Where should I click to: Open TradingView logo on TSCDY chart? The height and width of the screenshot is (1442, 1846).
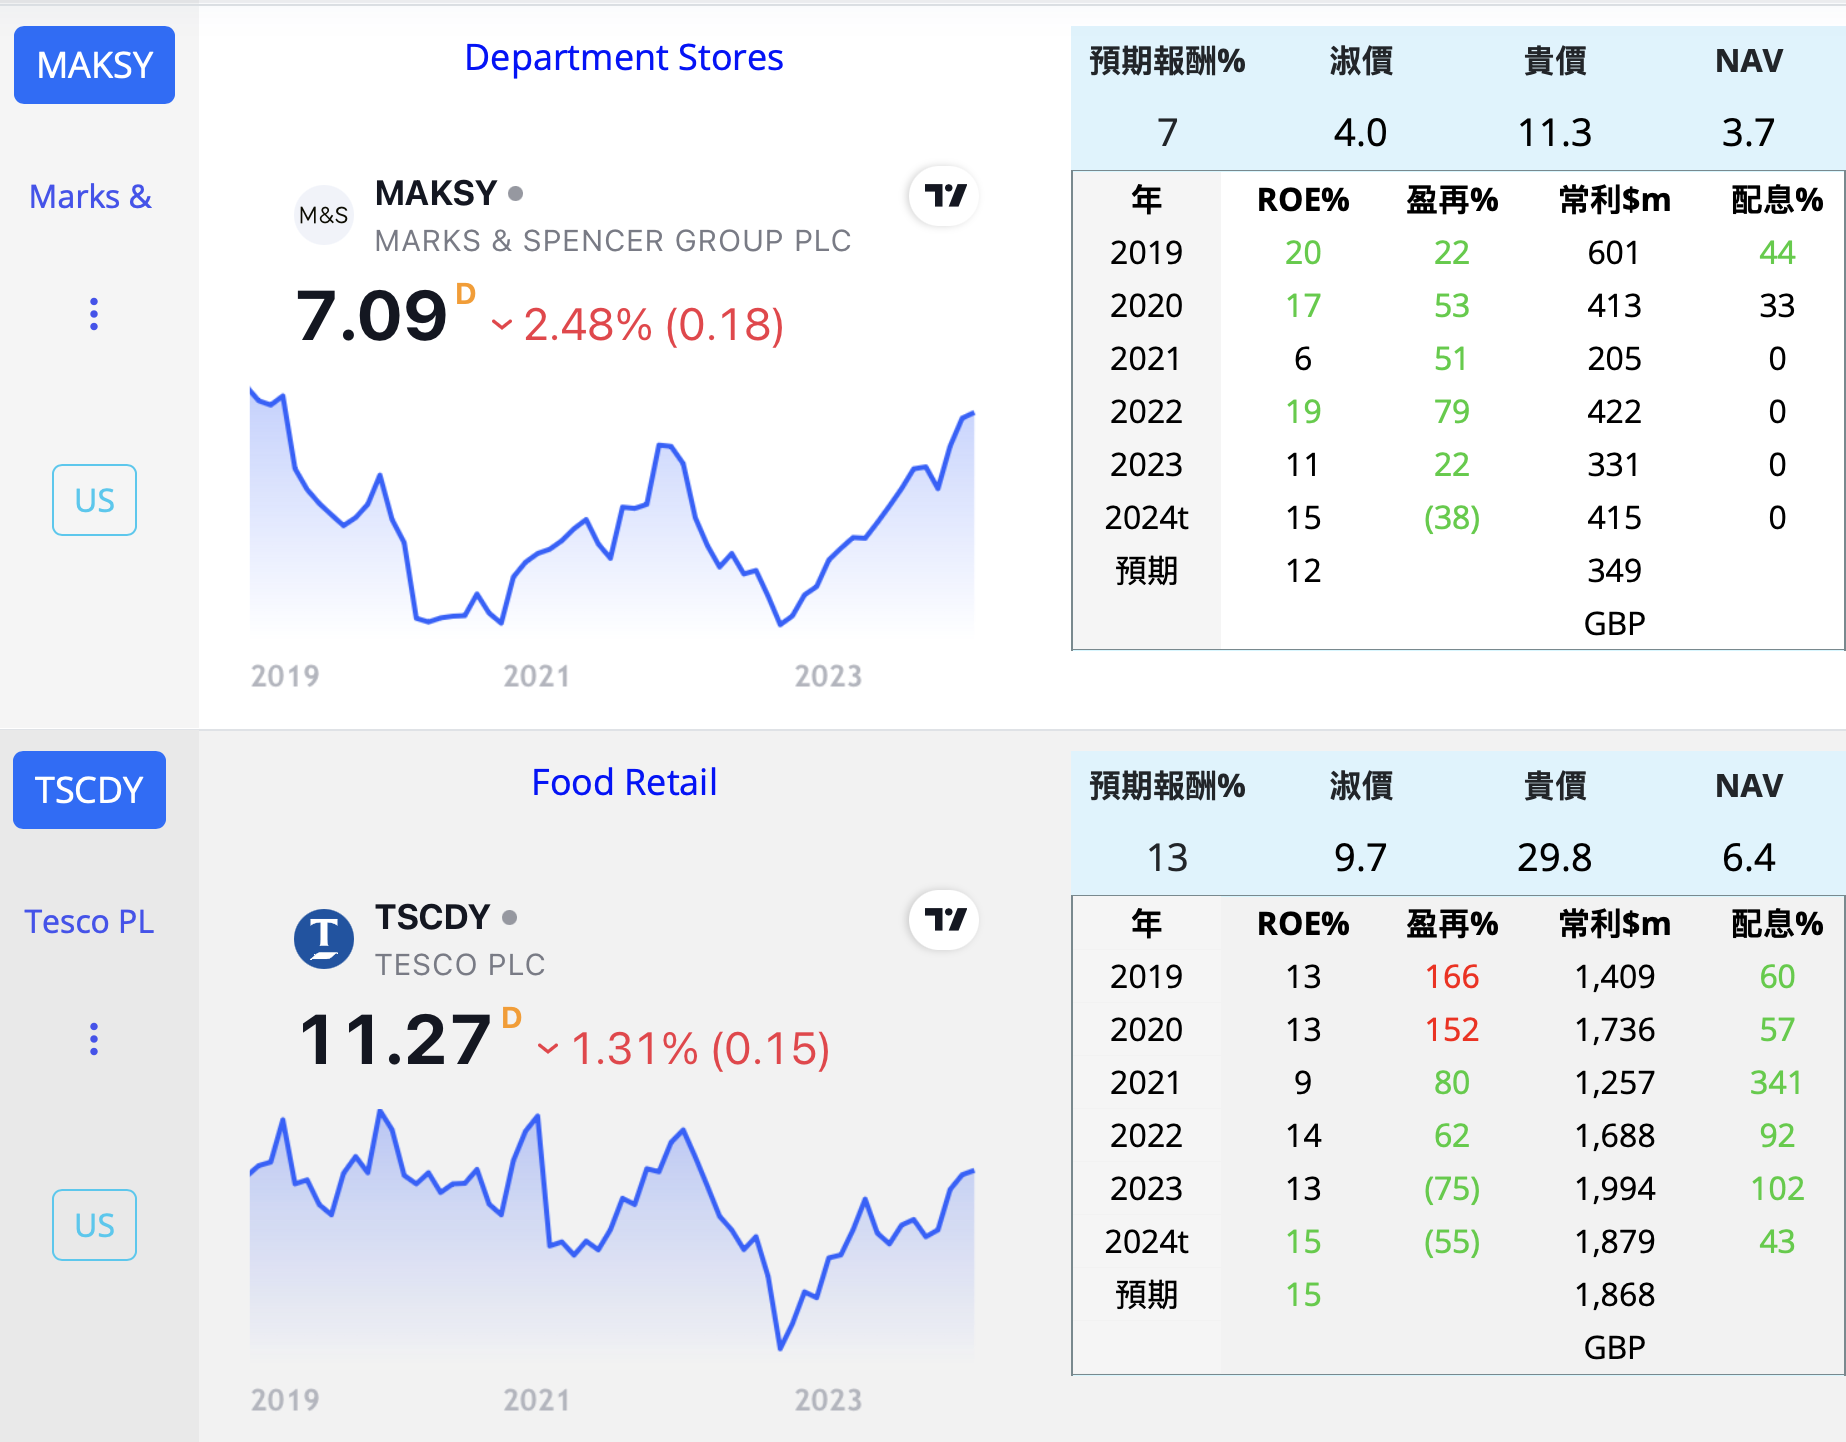(944, 920)
